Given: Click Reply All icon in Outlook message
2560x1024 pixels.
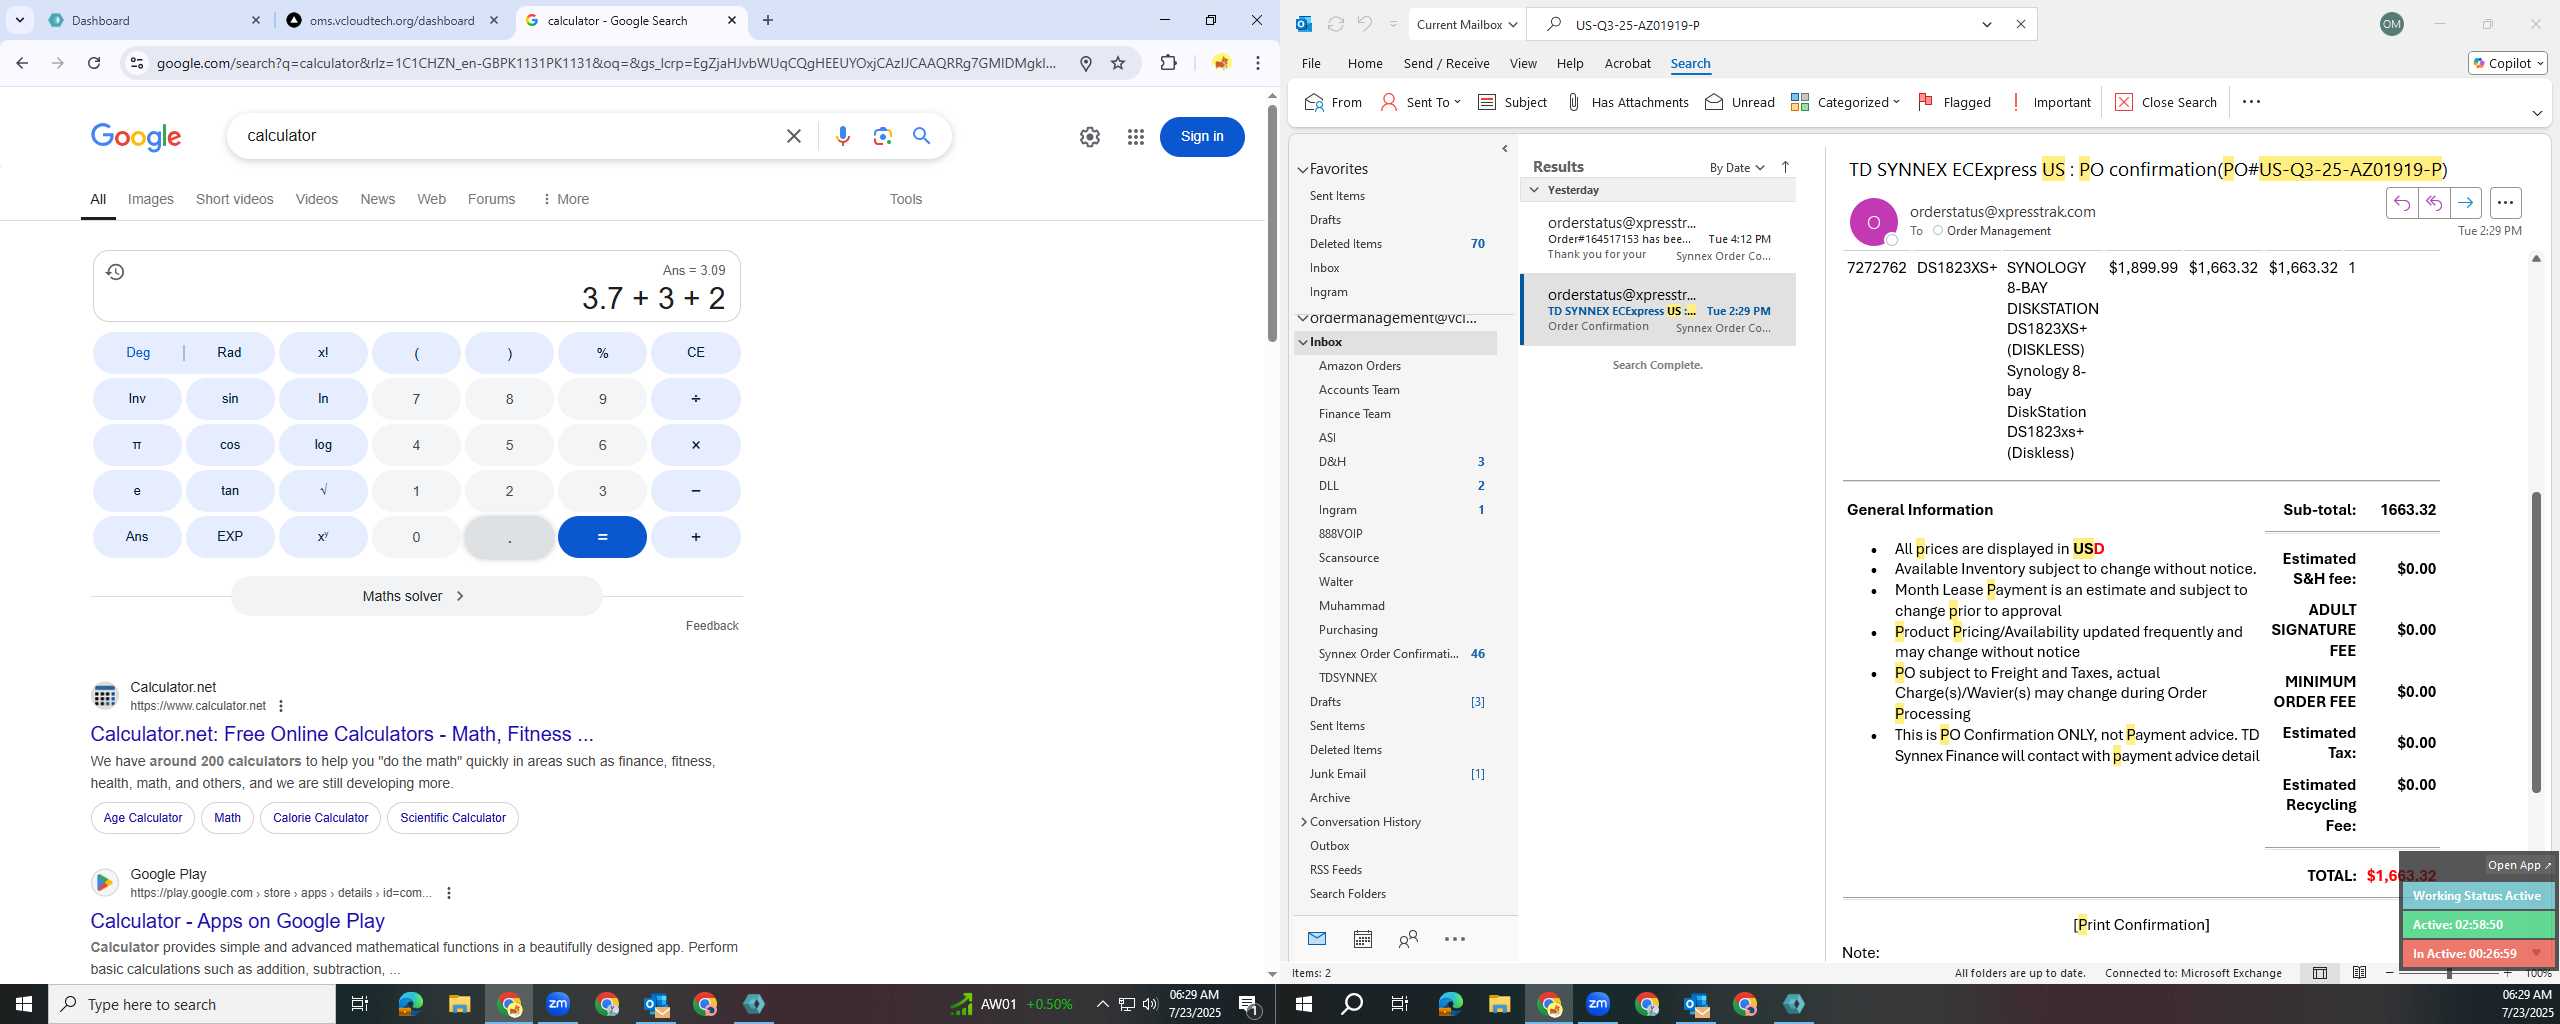Looking at the screenshot, I should (x=2433, y=203).
